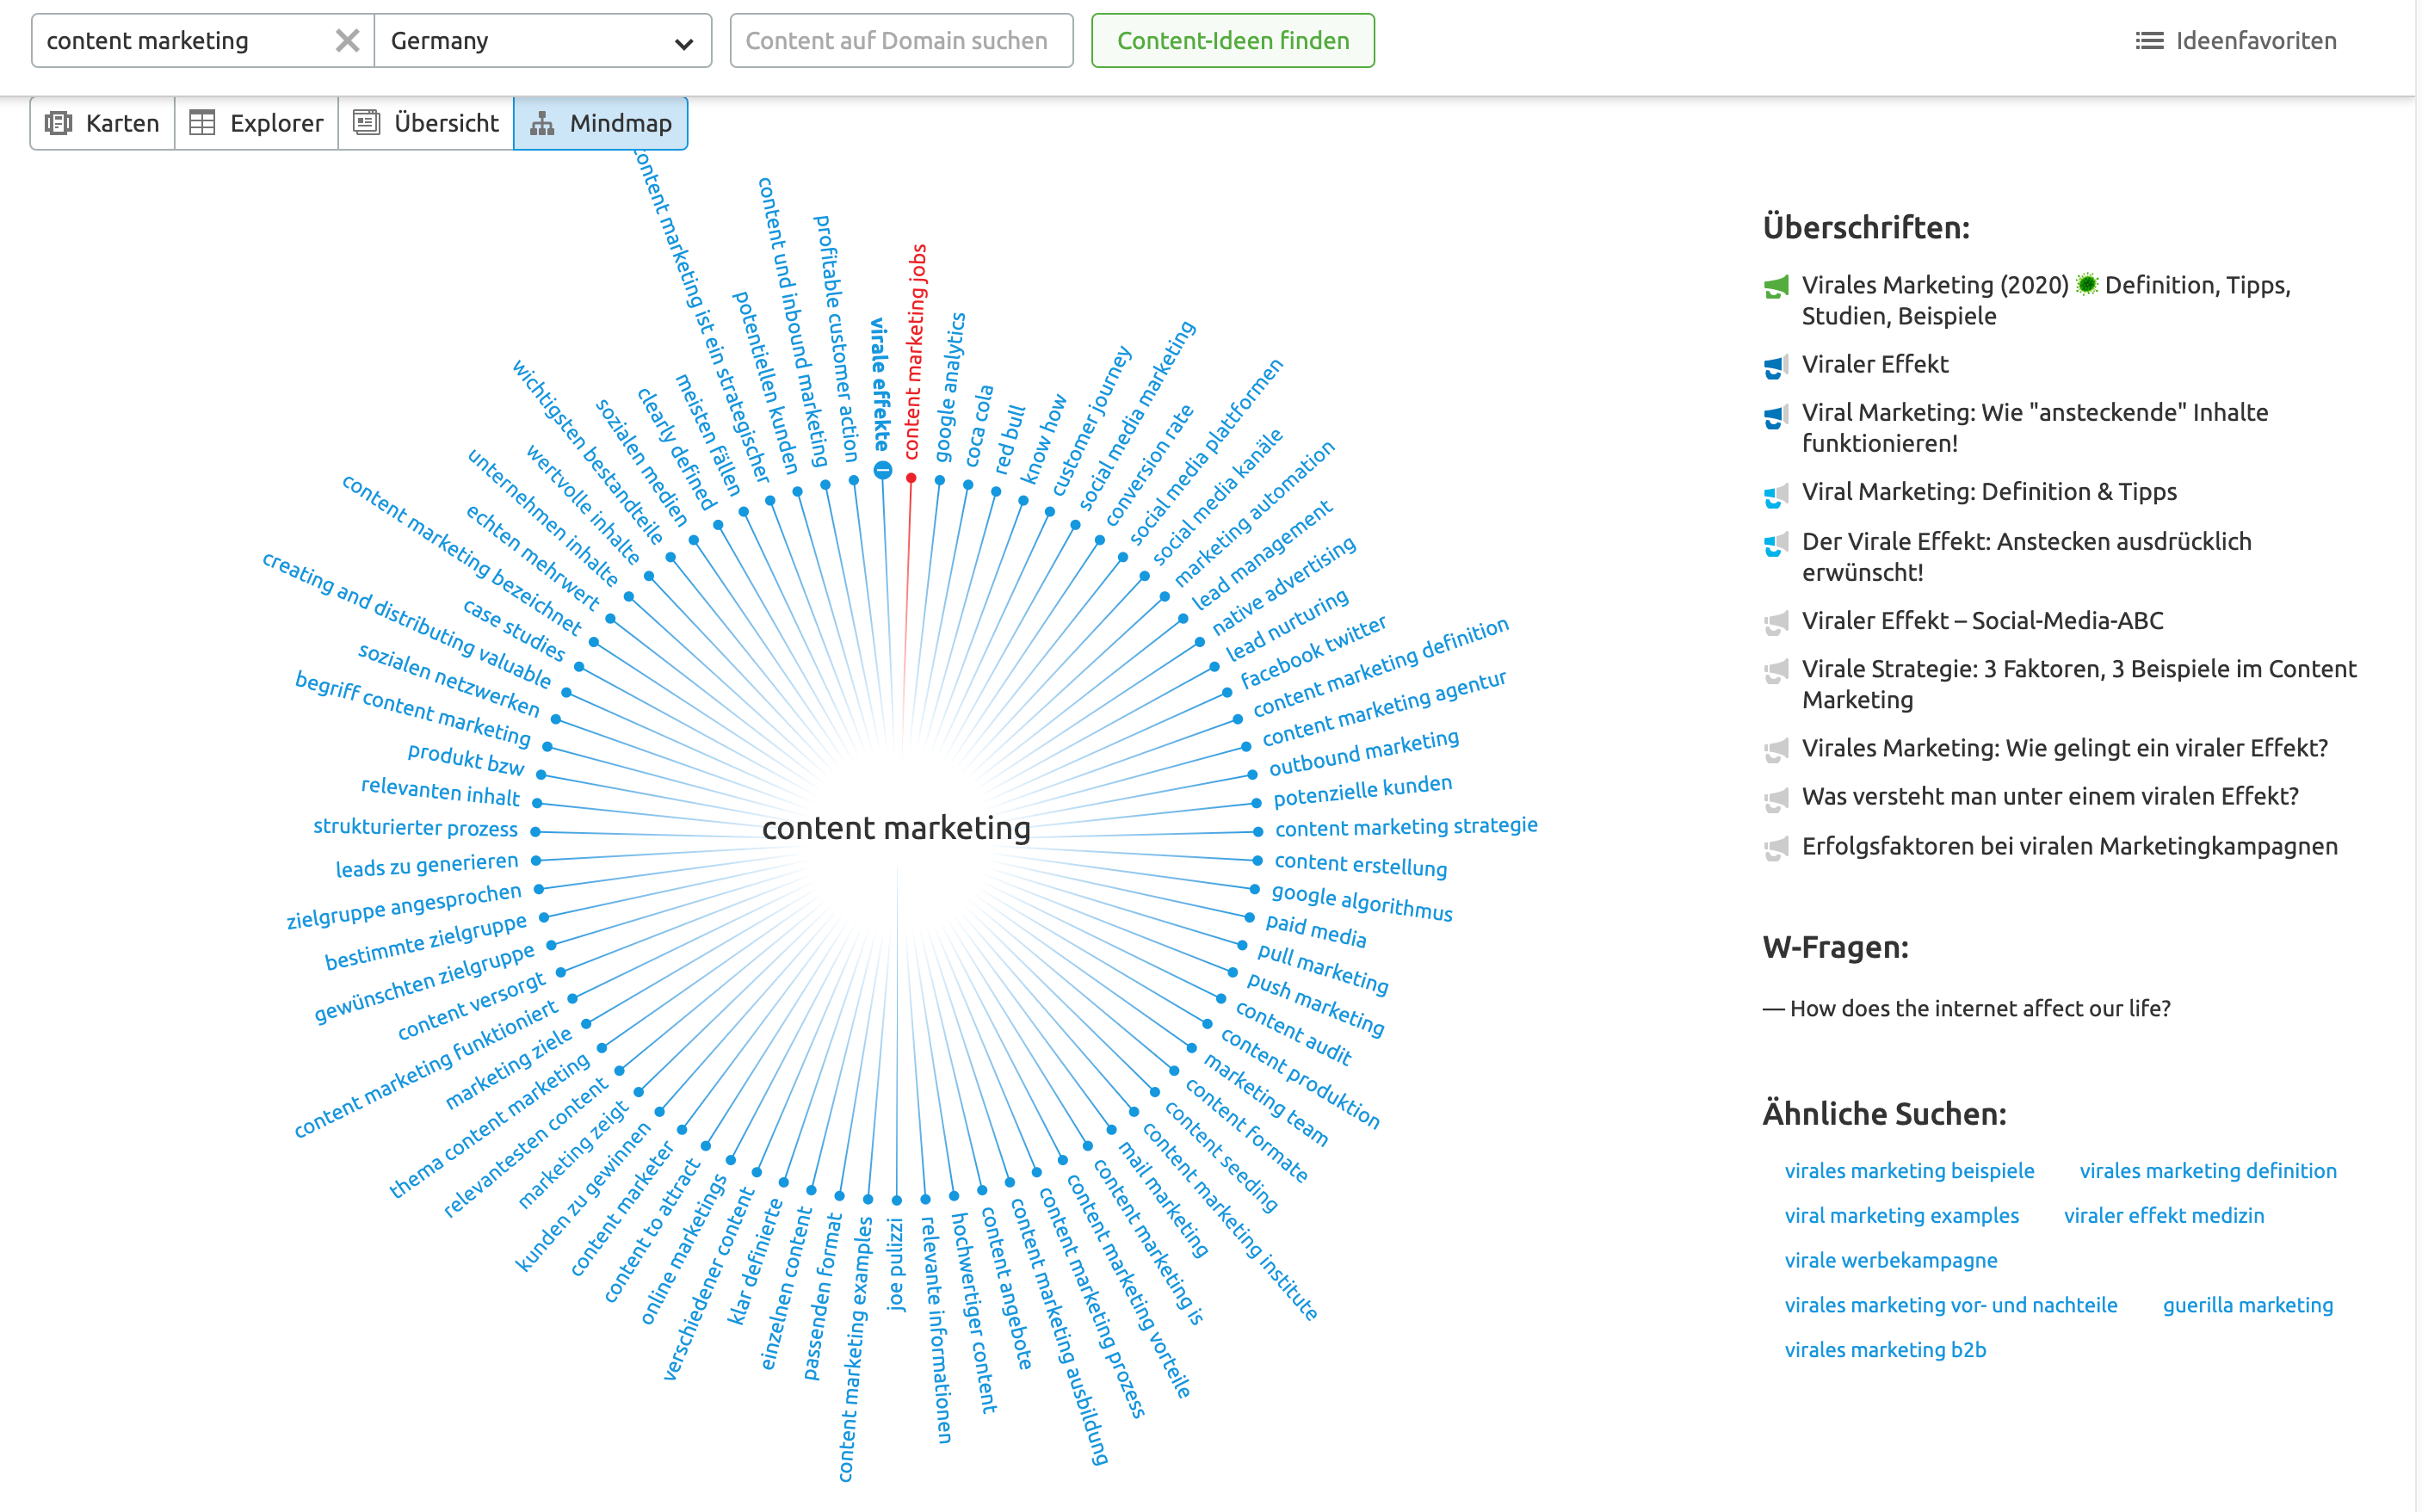Click the Übersicht tab icon
This screenshot has width=2422, height=1512.
pyautogui.click(x=368, y=122)
